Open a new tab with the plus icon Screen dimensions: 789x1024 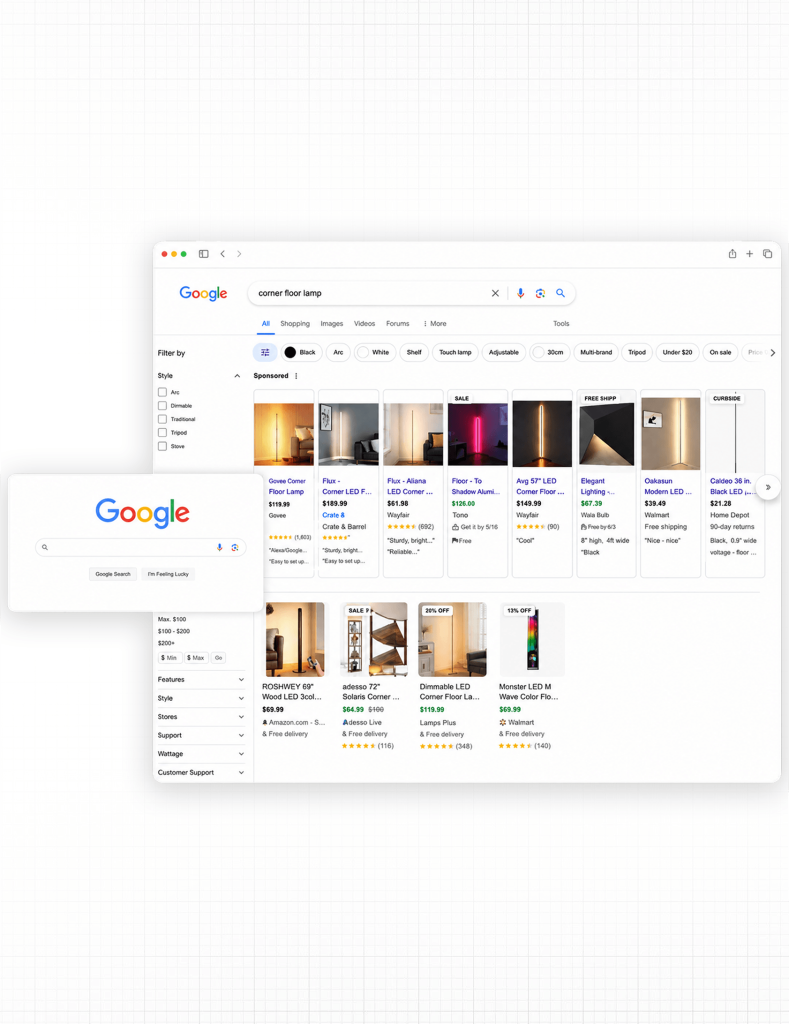click(750, 253)
